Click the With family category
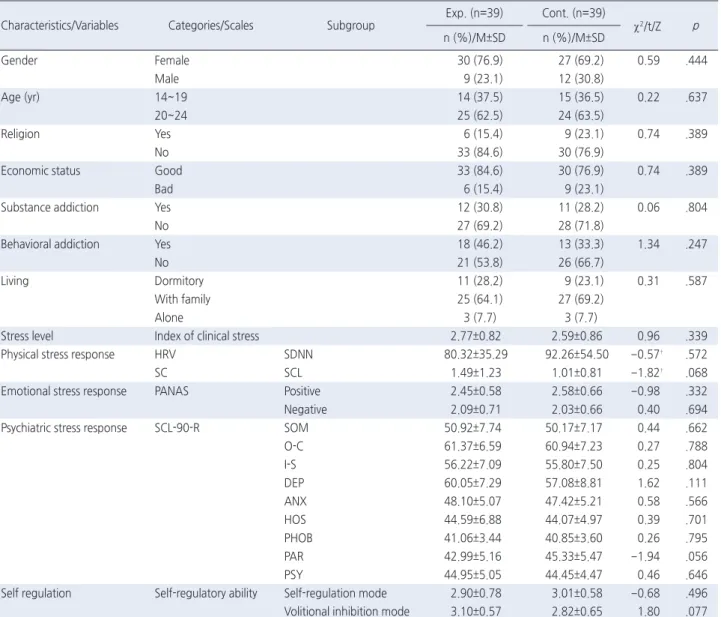721x617 pixels. 182,299
